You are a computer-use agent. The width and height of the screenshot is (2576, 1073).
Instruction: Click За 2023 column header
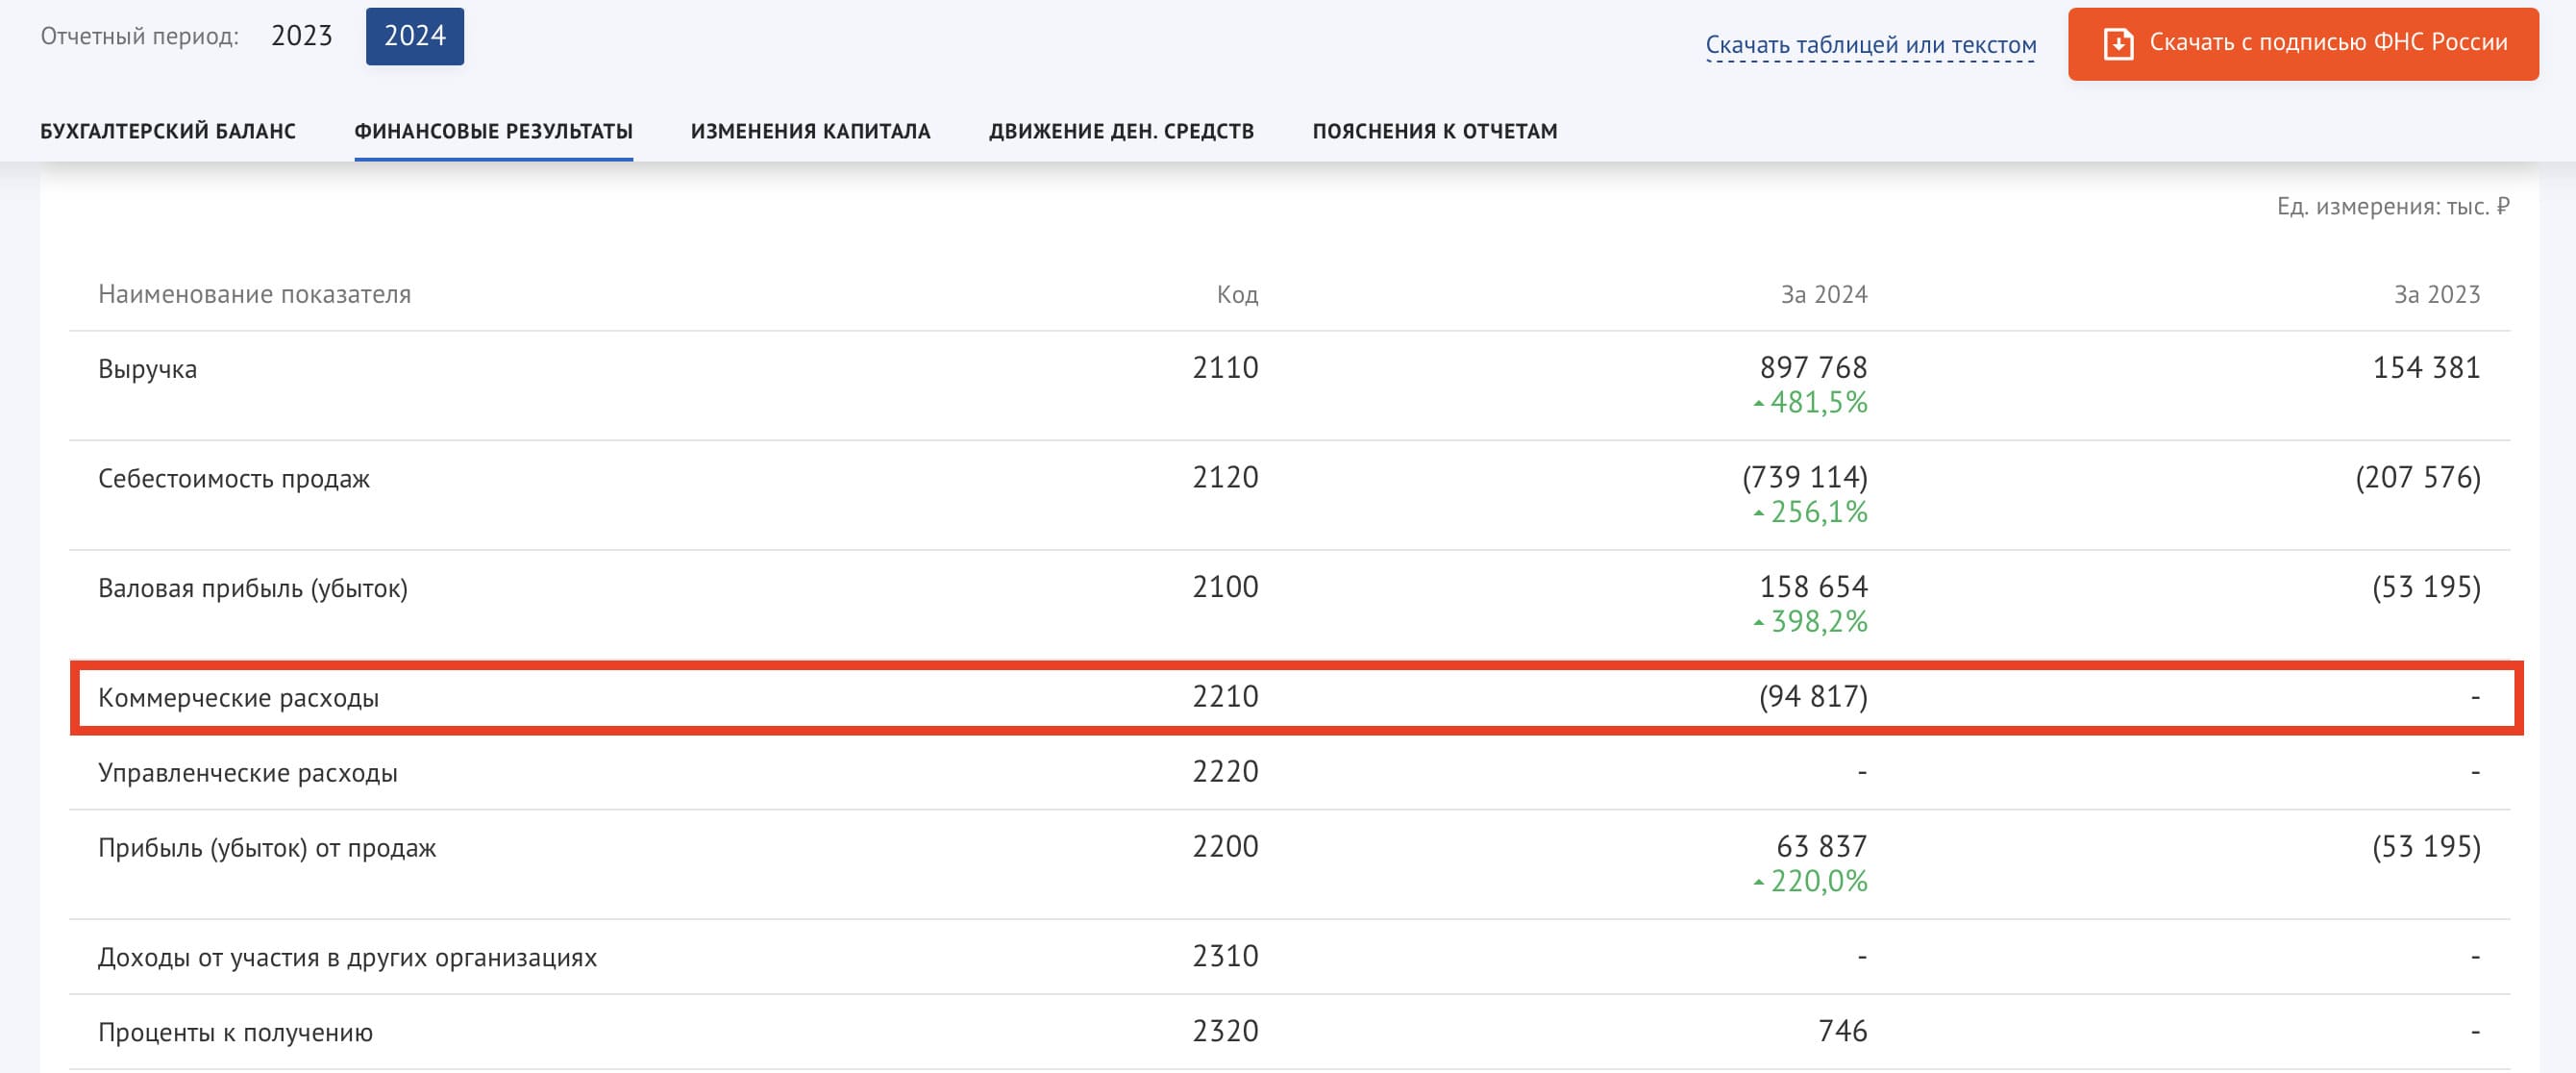click(2437, 294)
